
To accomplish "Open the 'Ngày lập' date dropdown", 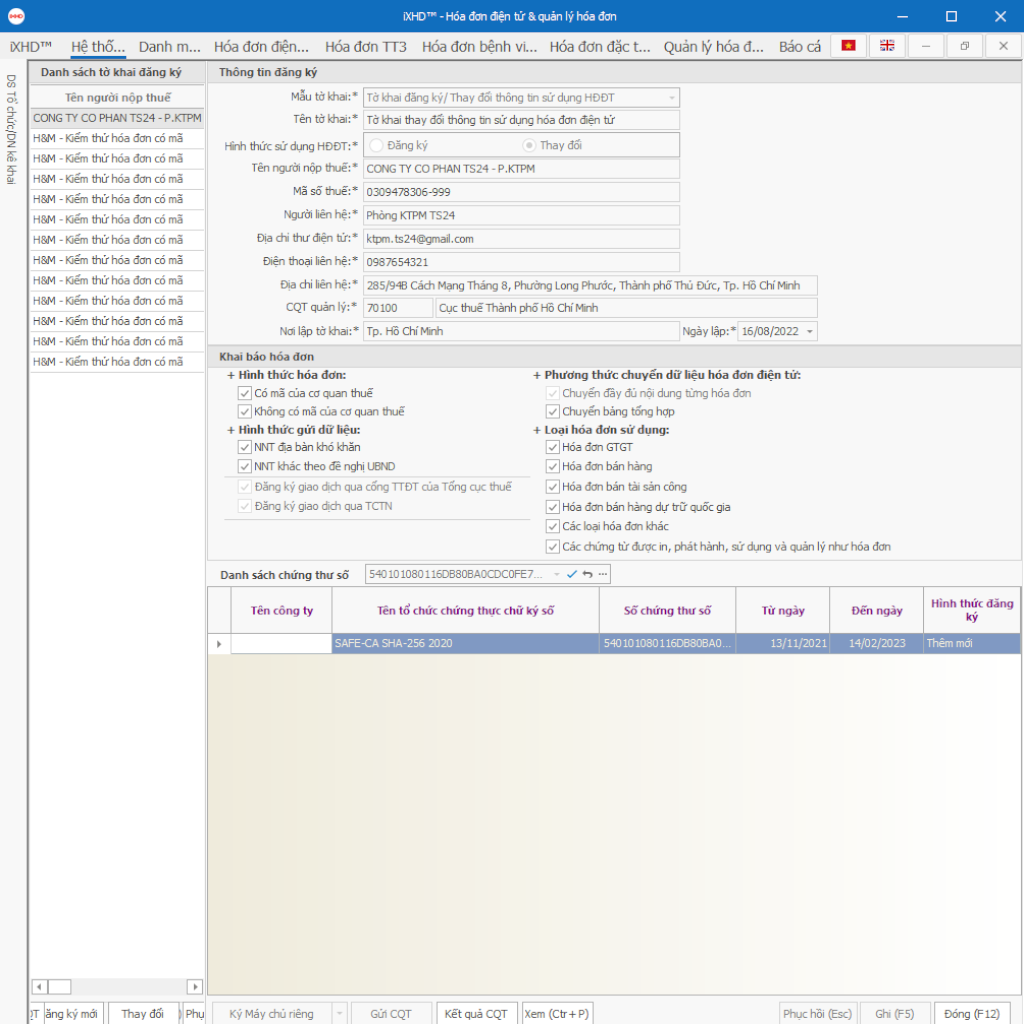I will click(808, 332).
